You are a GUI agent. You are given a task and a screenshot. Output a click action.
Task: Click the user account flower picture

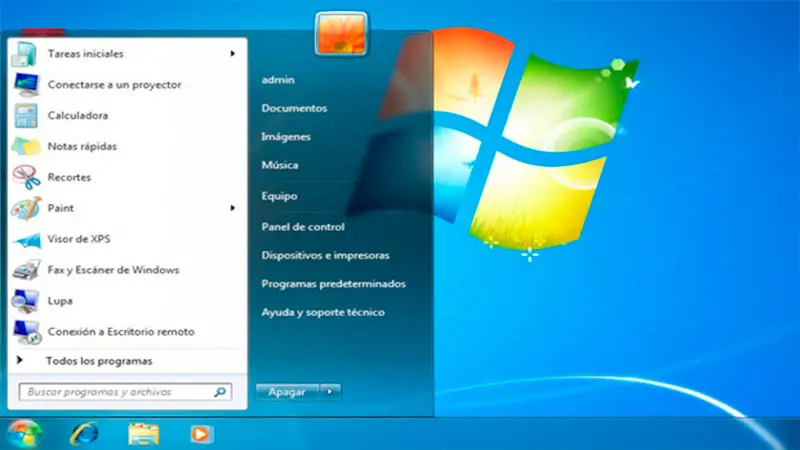tap(341, 34)
